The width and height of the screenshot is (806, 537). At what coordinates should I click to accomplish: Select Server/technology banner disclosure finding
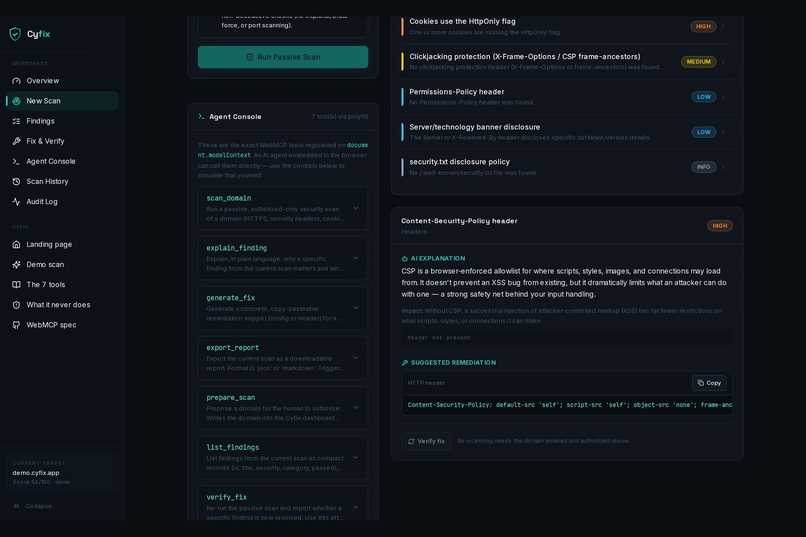[x=566, y=132]
